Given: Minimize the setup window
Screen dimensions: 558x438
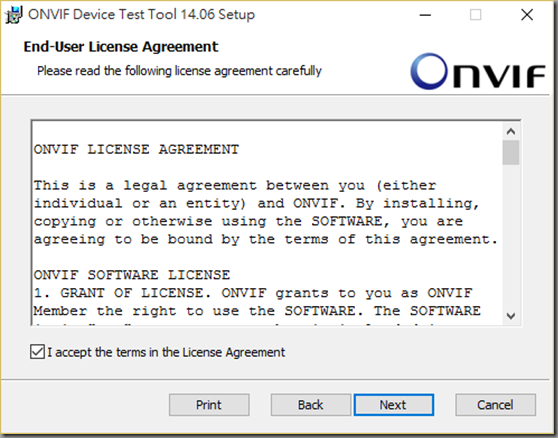Looking at the screenshot, I should point(425,15).
